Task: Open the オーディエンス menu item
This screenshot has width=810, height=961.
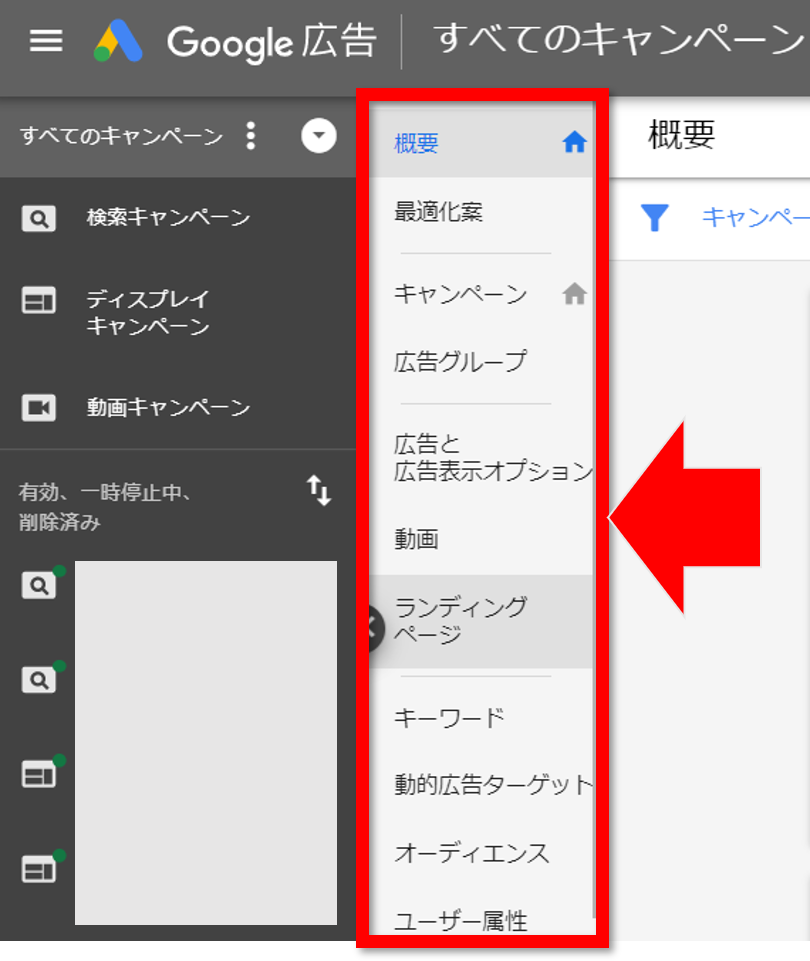Action: (x=472, y=853)
